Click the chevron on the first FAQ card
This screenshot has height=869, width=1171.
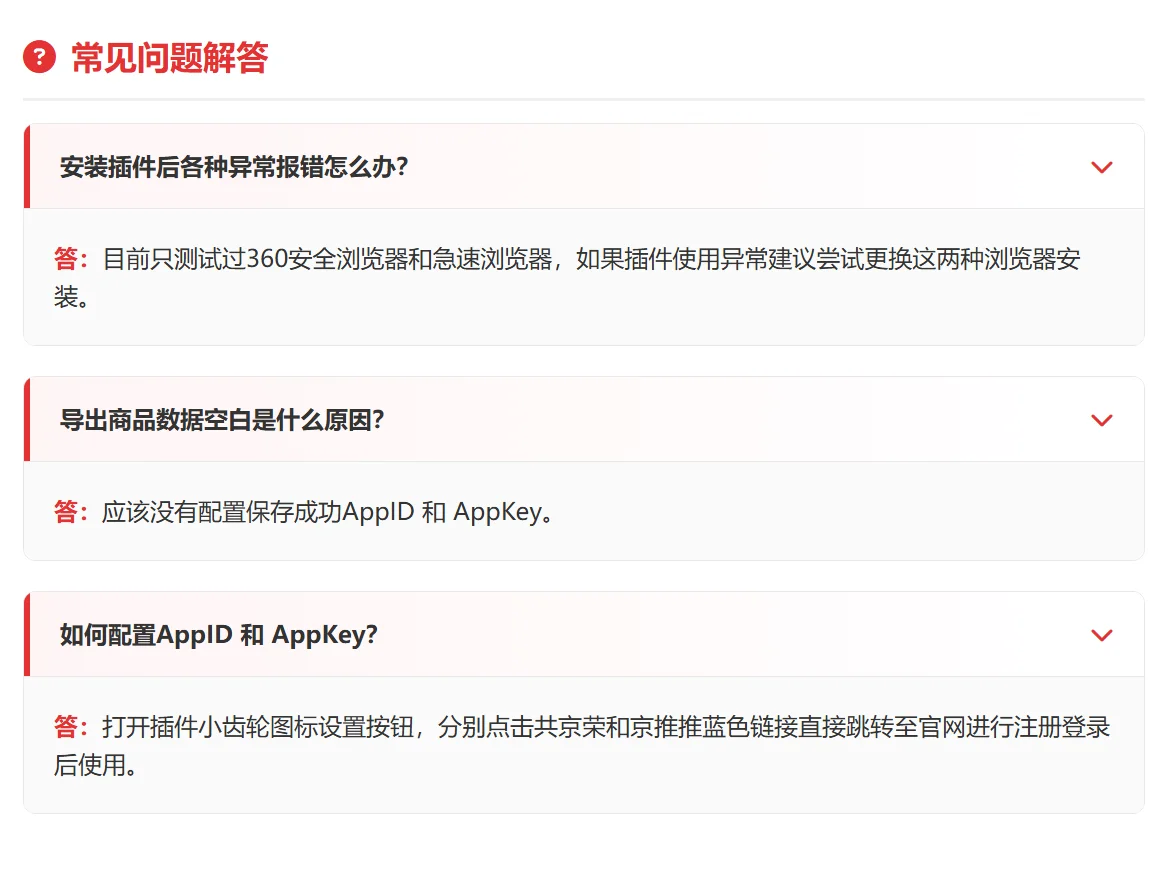[x=1102, y=167]
